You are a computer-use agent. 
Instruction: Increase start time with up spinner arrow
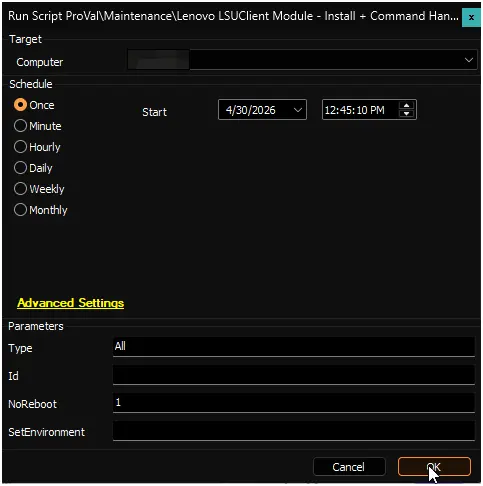[406, 106]
